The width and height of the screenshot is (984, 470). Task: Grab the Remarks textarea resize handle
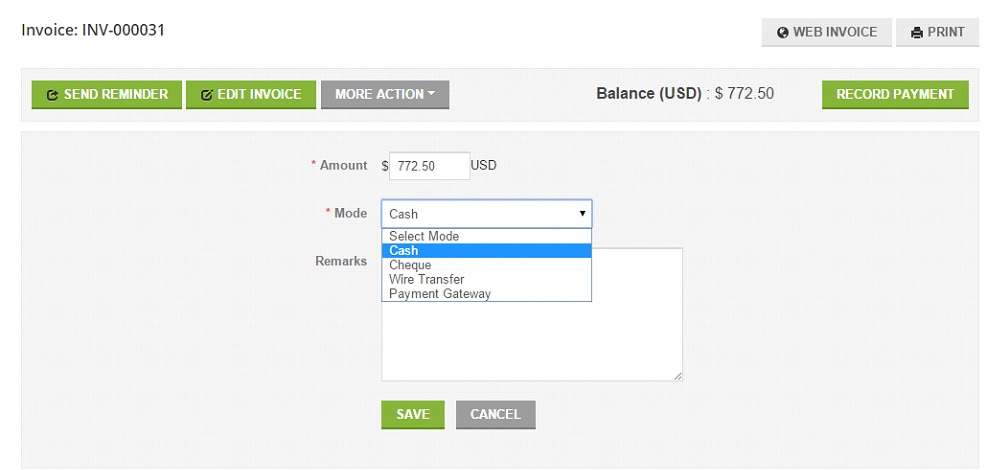click(677, 375)
